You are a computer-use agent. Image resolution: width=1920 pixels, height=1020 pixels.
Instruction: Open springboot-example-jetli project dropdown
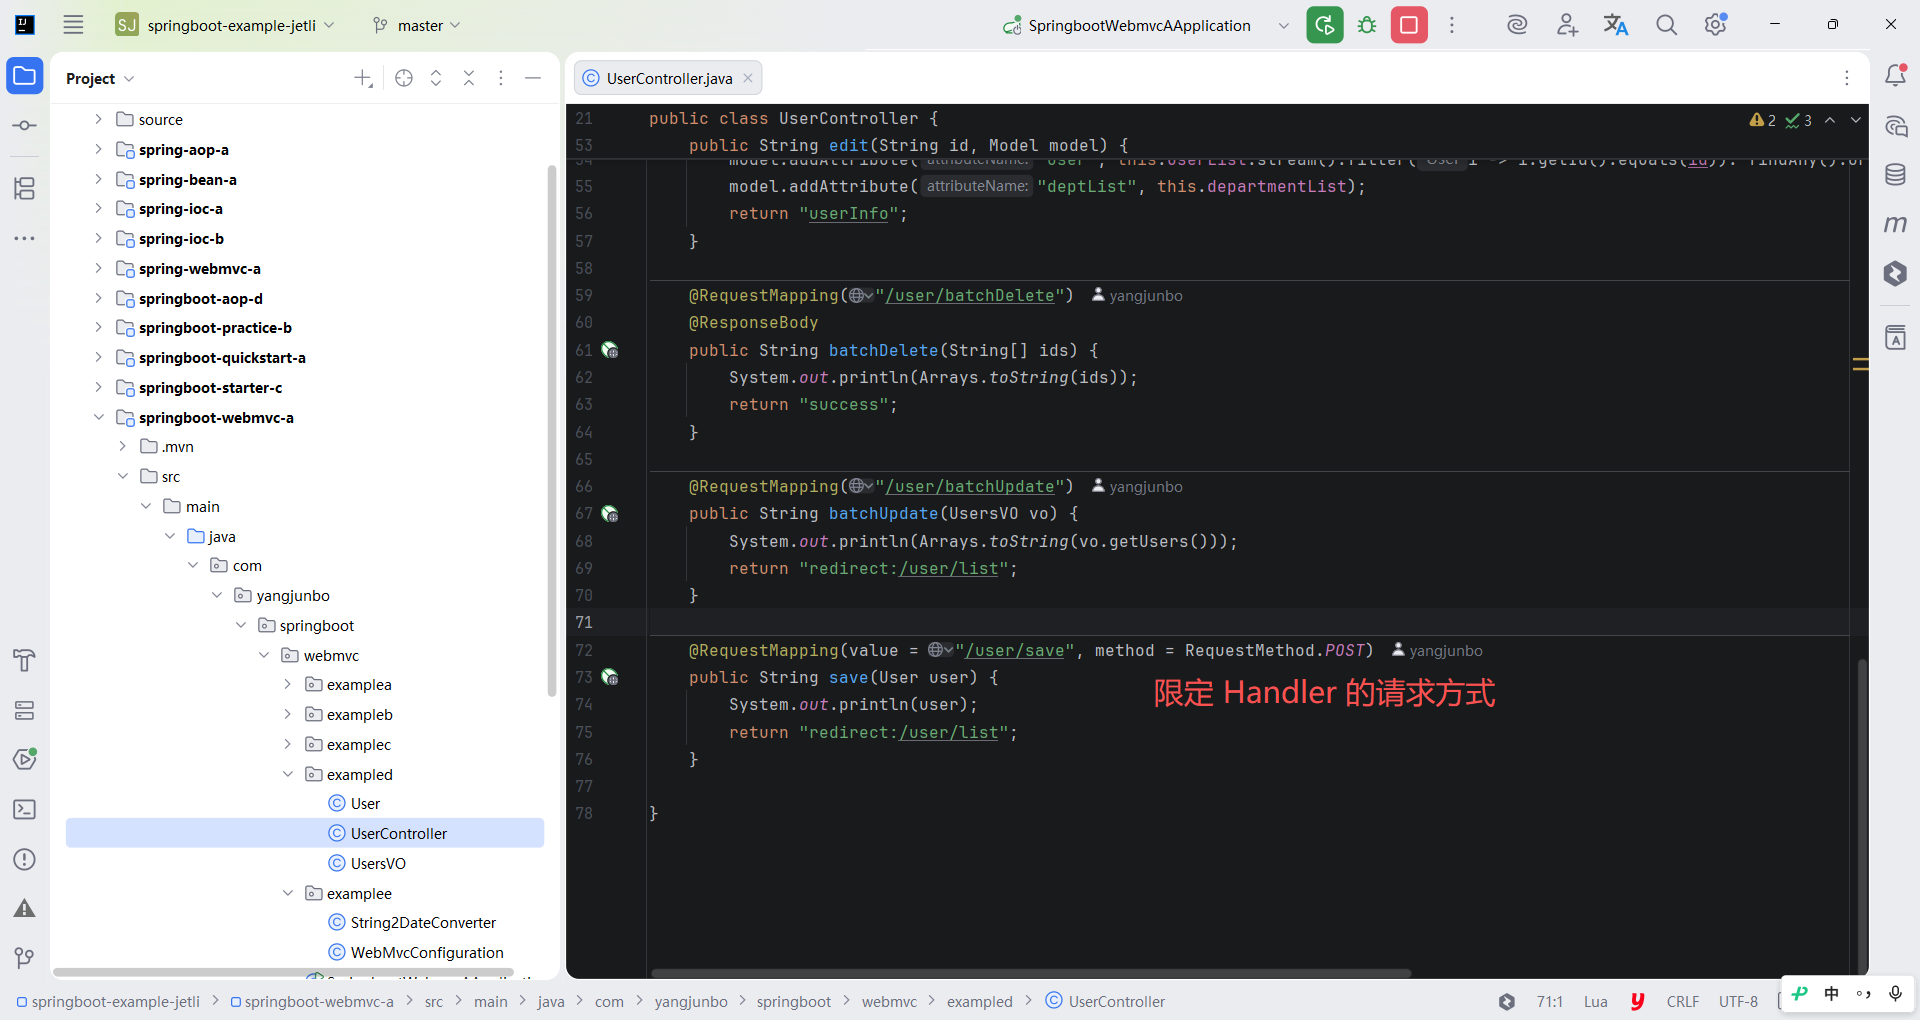(x=225, y=25)
